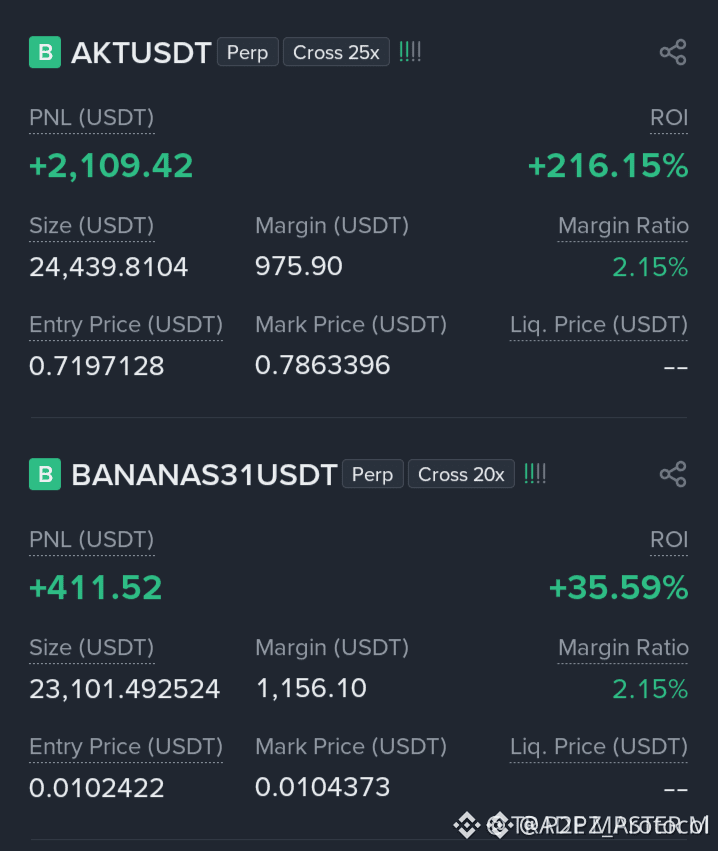The image size is (718, 851).
Task: Adjust the Cross 20x leverage badge
Action: (x=461, y=474)
